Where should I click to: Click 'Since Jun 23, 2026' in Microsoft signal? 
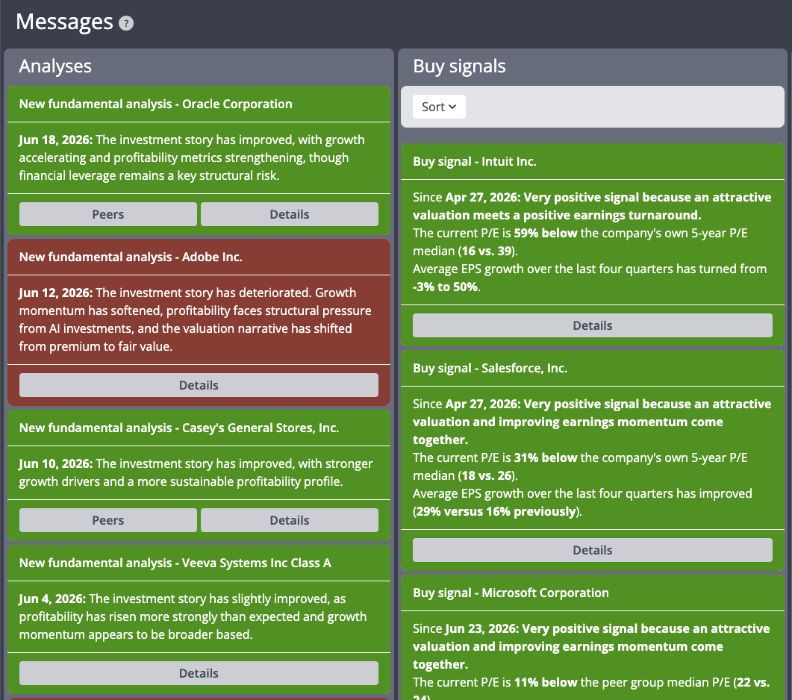tap(464, 629)
